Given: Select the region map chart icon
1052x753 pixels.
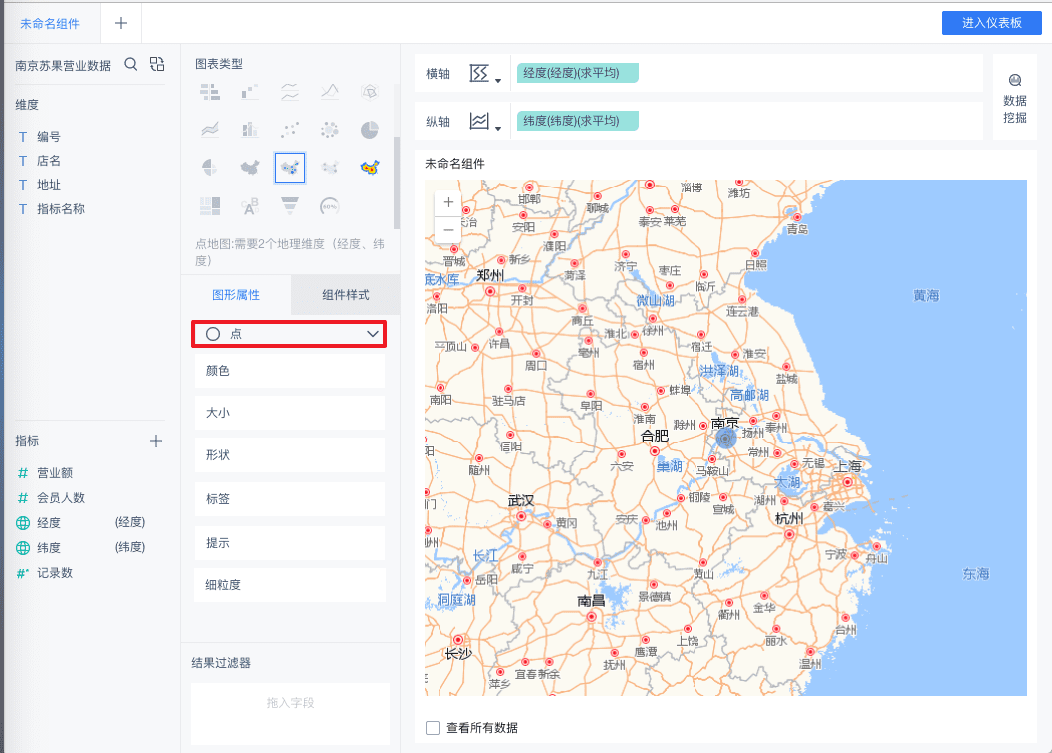Looking at the screenshot, I should (x=250, y=167).
